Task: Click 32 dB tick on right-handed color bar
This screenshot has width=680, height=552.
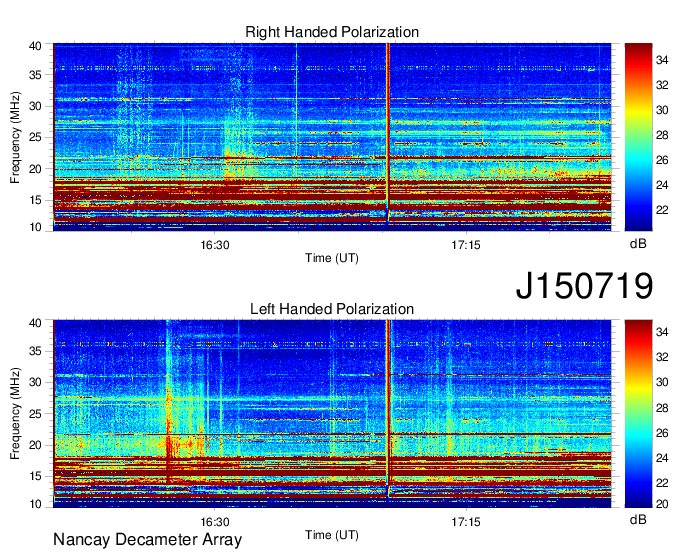Action: (662, 85)
